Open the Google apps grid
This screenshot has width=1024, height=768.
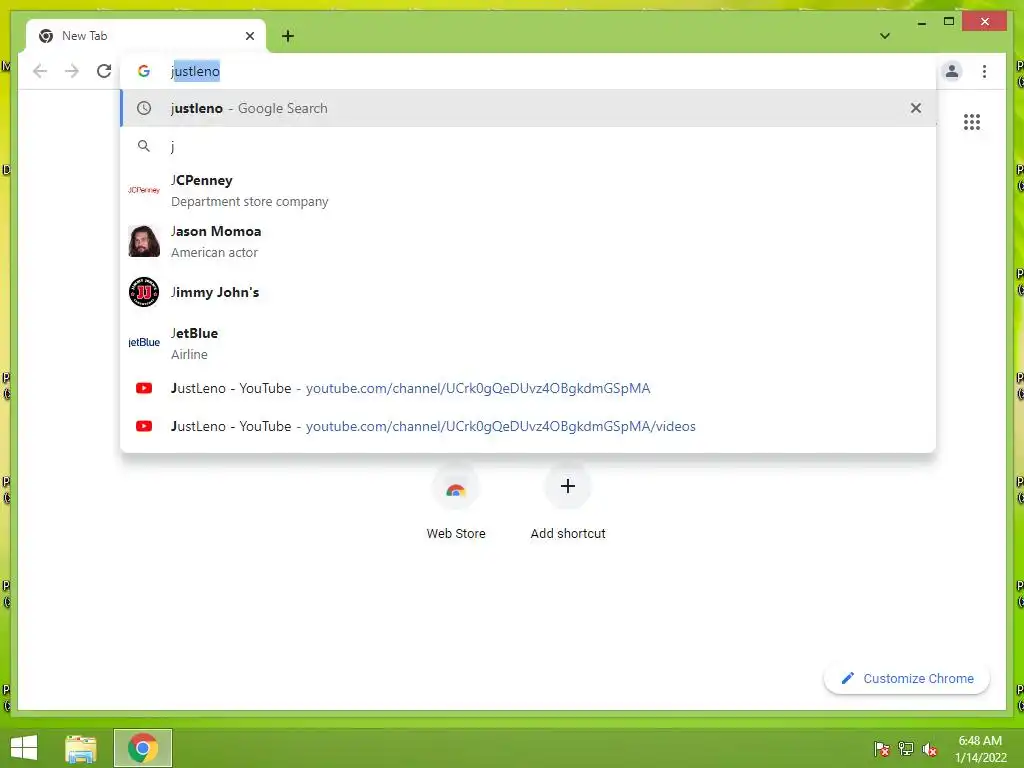(x=972, y=122)
